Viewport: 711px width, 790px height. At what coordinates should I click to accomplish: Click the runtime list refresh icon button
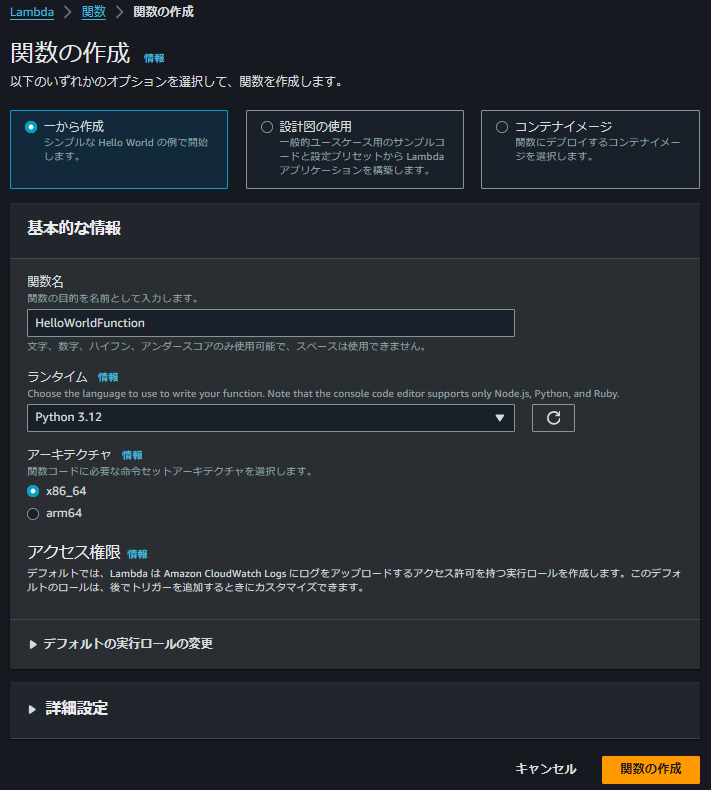(x=553, y=418)
